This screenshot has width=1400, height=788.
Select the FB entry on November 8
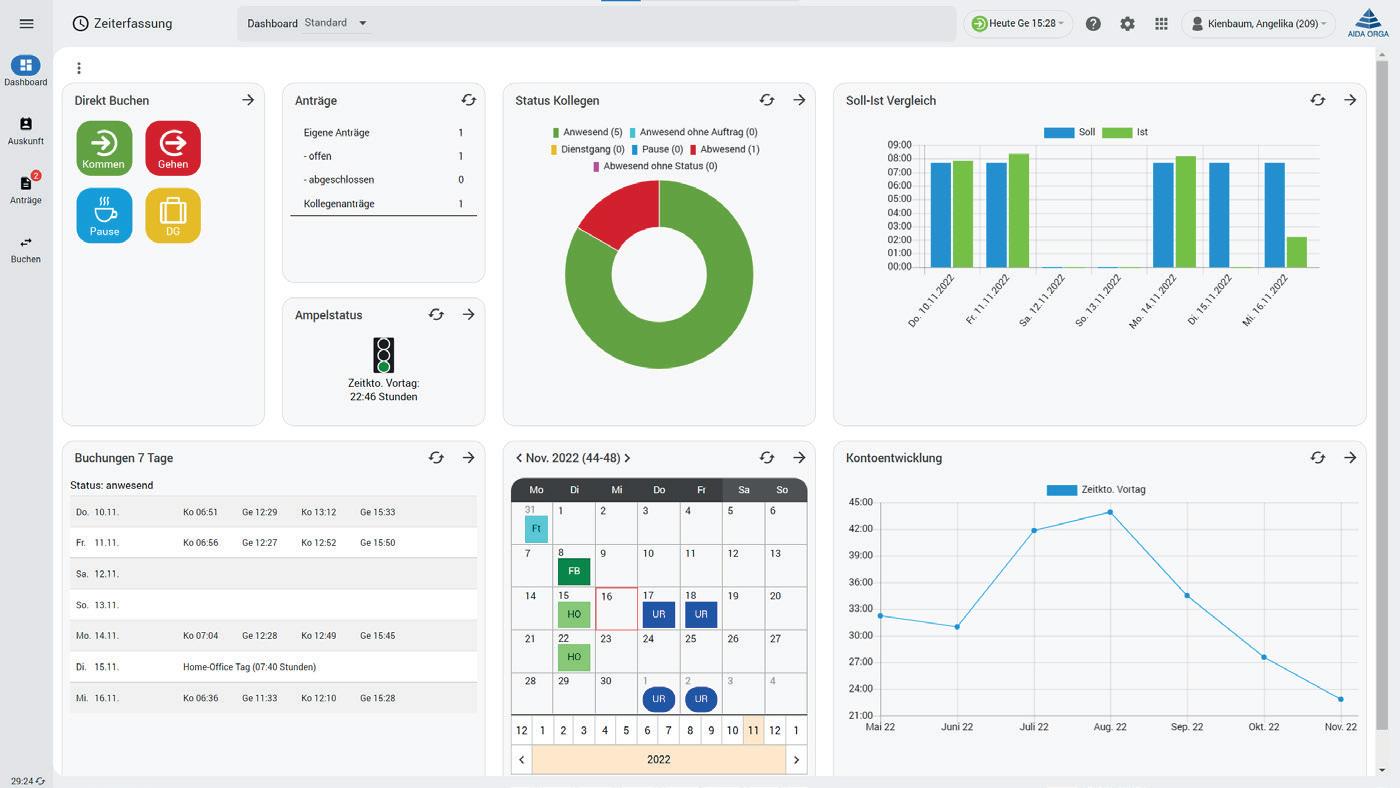pyautogui.click(x=574, y=572)
